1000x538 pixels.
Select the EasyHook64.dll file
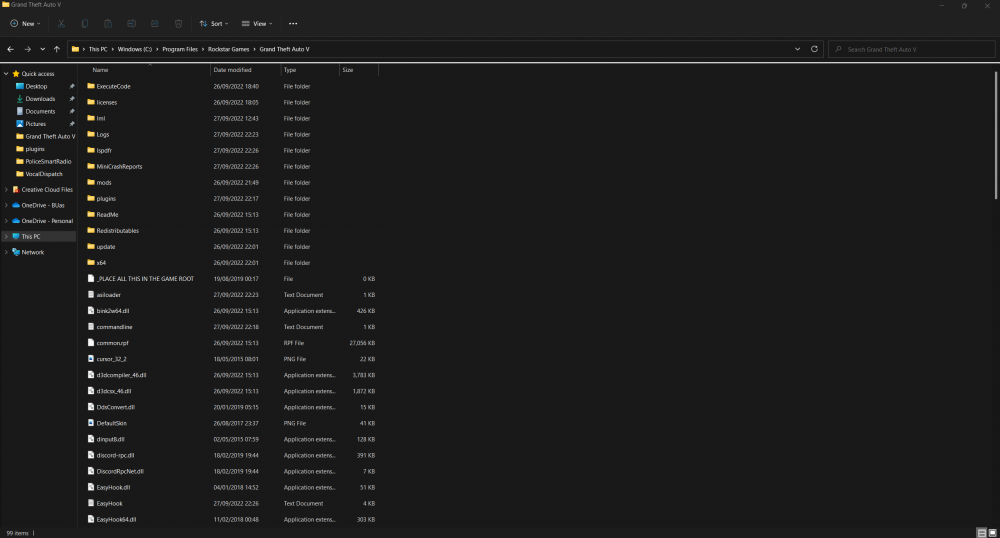[x=116, y=520]
